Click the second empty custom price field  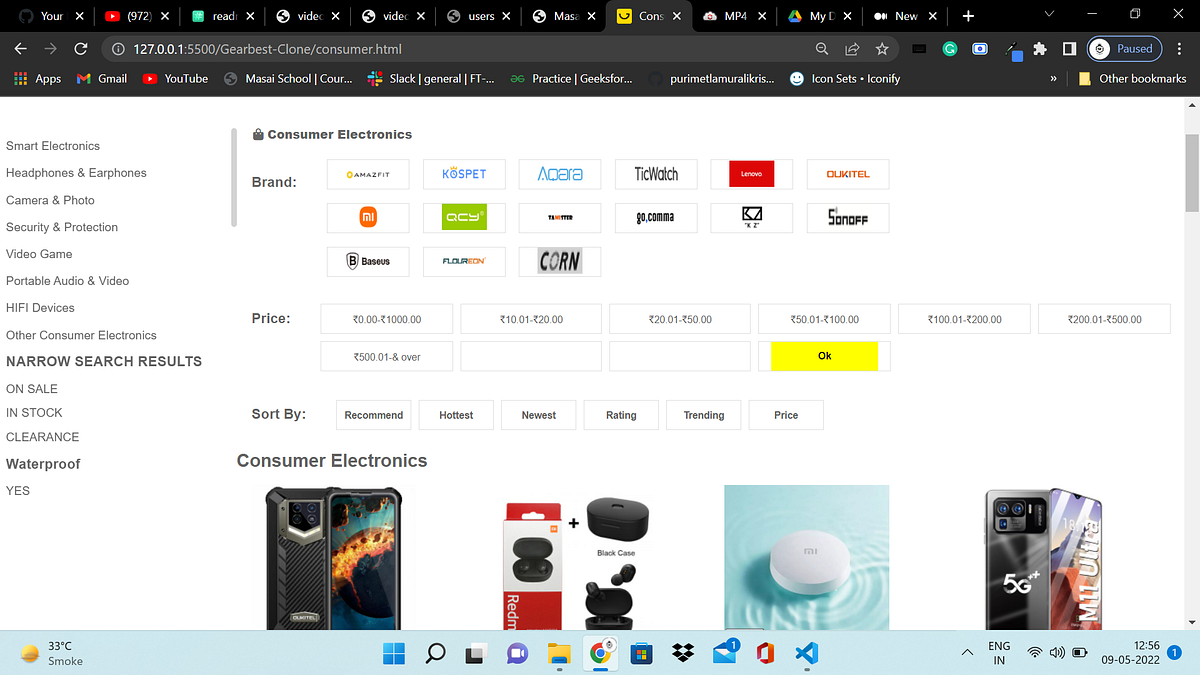click(x=680, y=356)
